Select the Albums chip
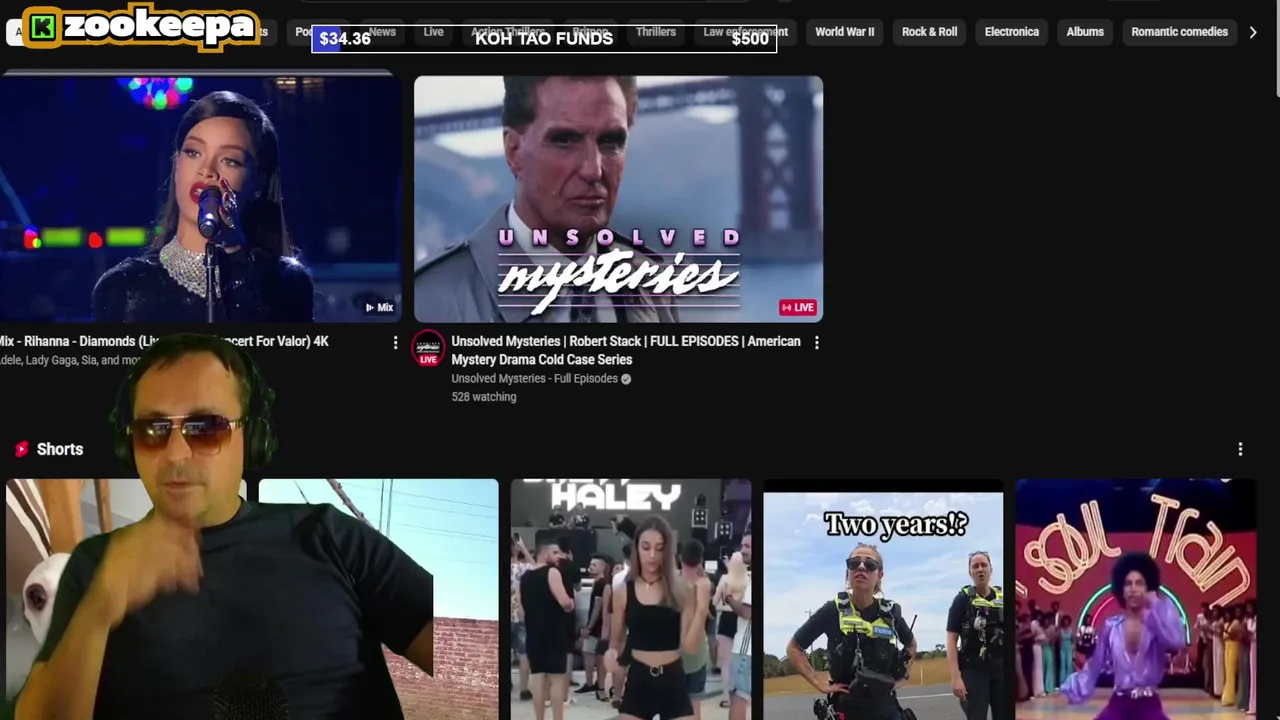Viewport: 1280px width, 720px height. (x=1085, y=32)
